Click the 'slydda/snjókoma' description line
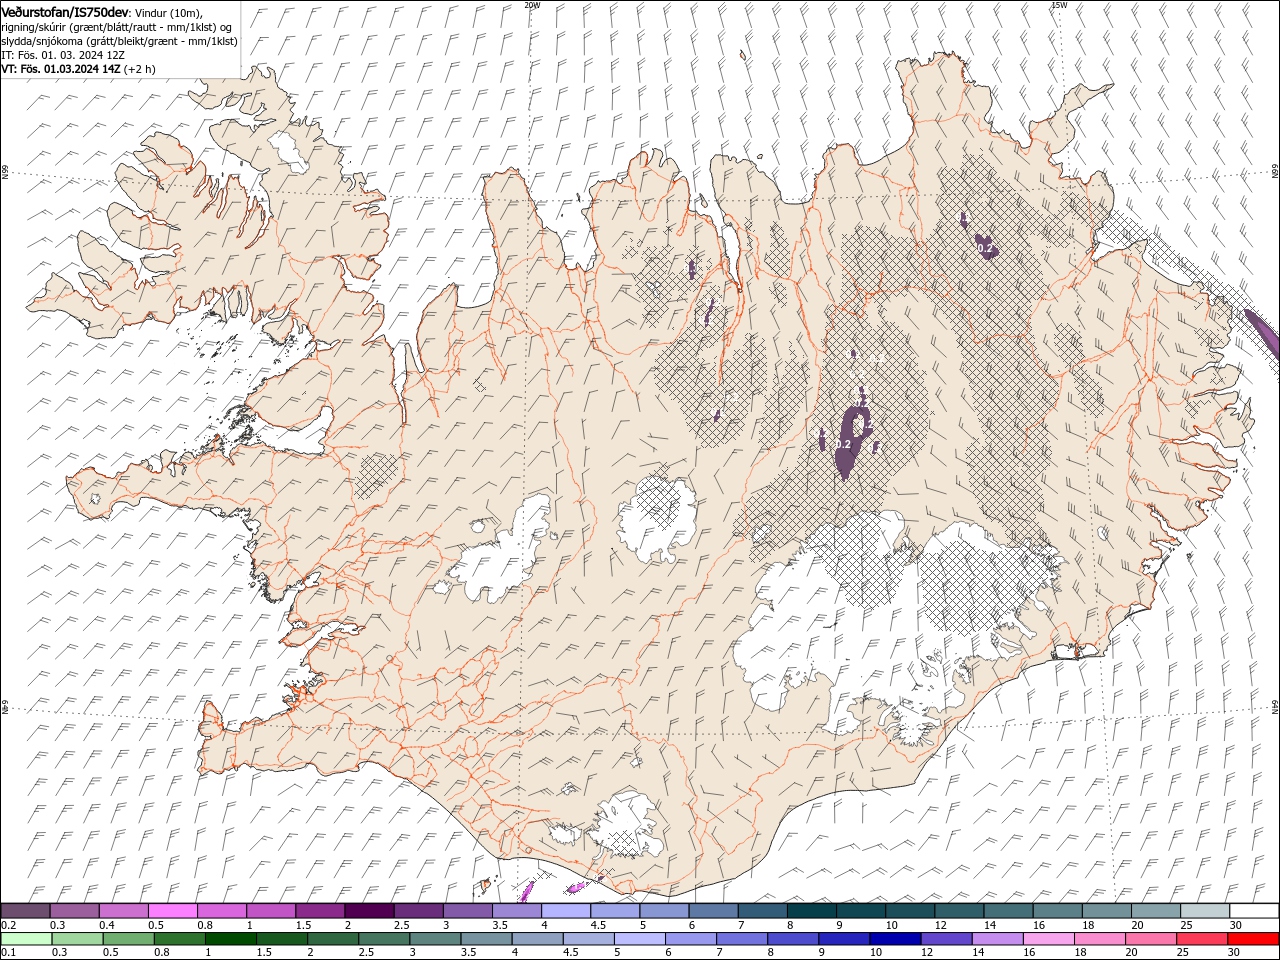Image resolution: width=1280 pixels, height=960 pixels. click(119, 41)
